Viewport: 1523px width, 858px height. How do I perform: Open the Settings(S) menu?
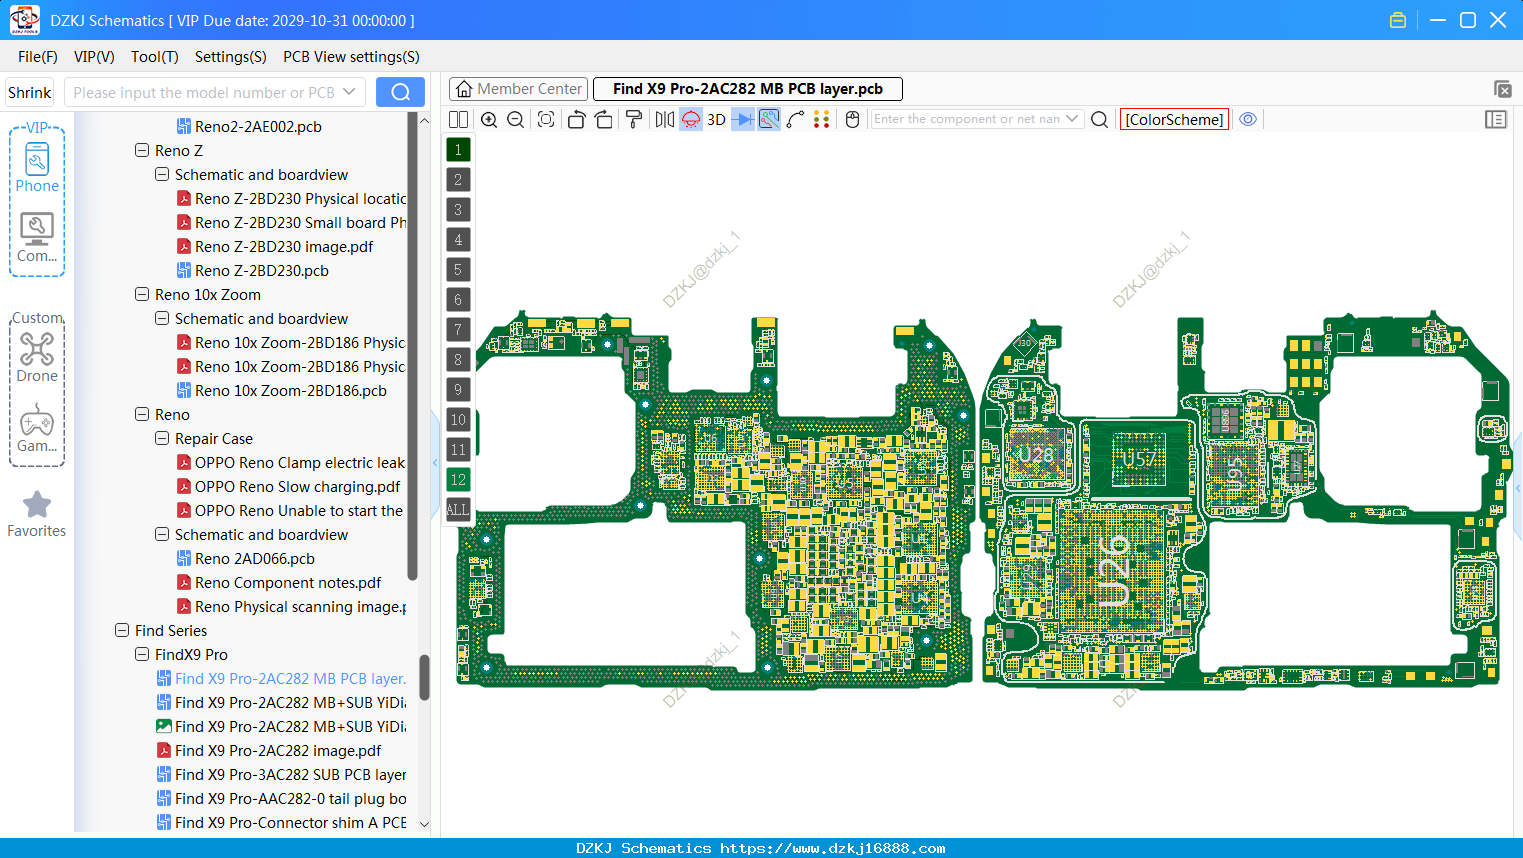pos(231,57)
